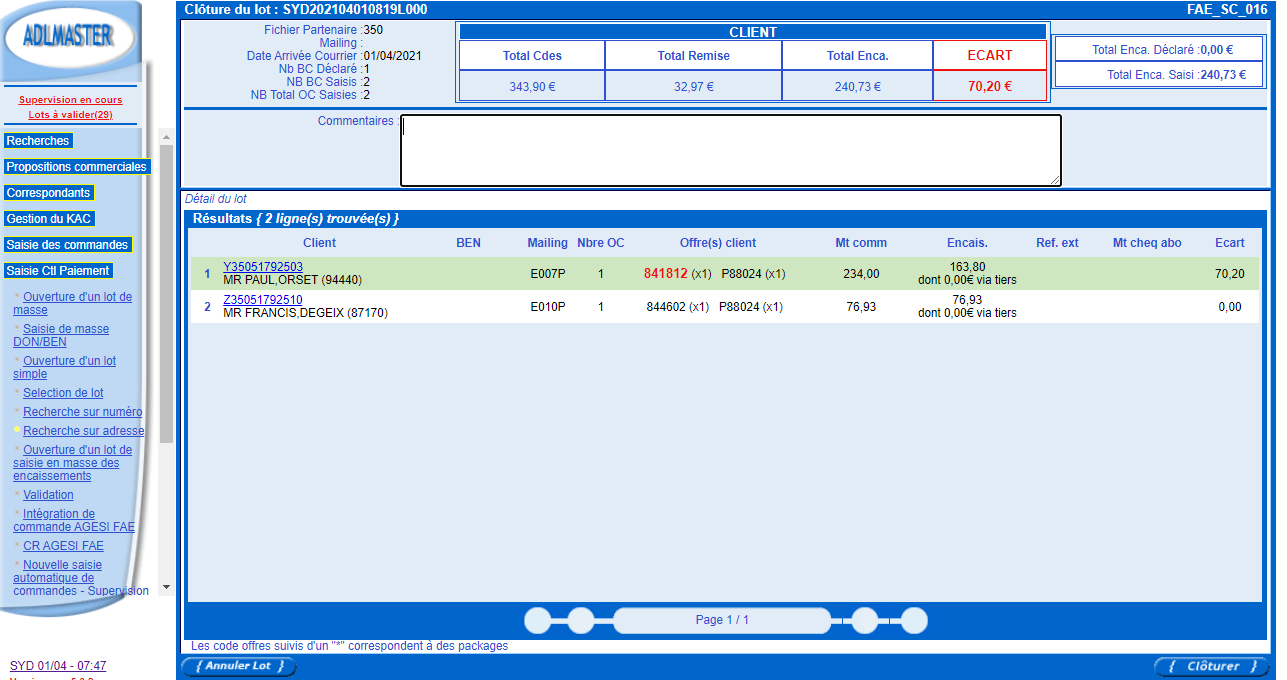Open the Saisie des commandes menu
The image size is (1287, 680).
tap(68, 245)
